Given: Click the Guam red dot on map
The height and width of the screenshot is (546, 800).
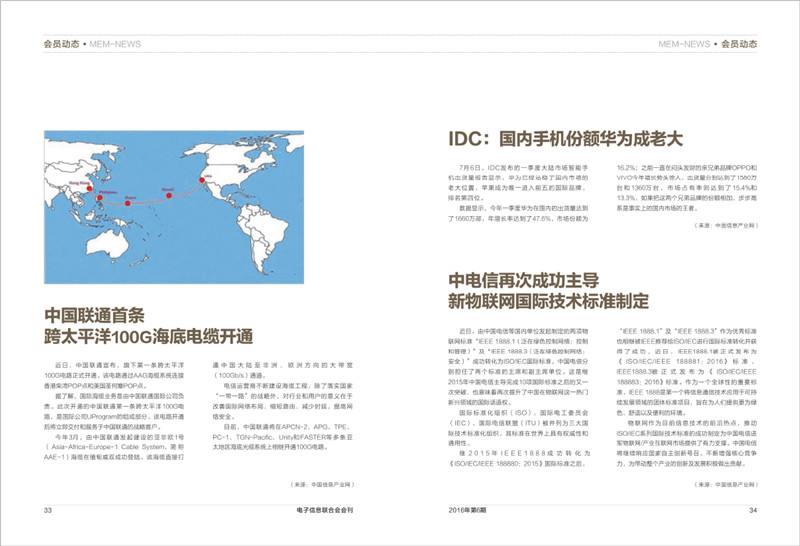Looking at the screenshot, I should point(128,204).
